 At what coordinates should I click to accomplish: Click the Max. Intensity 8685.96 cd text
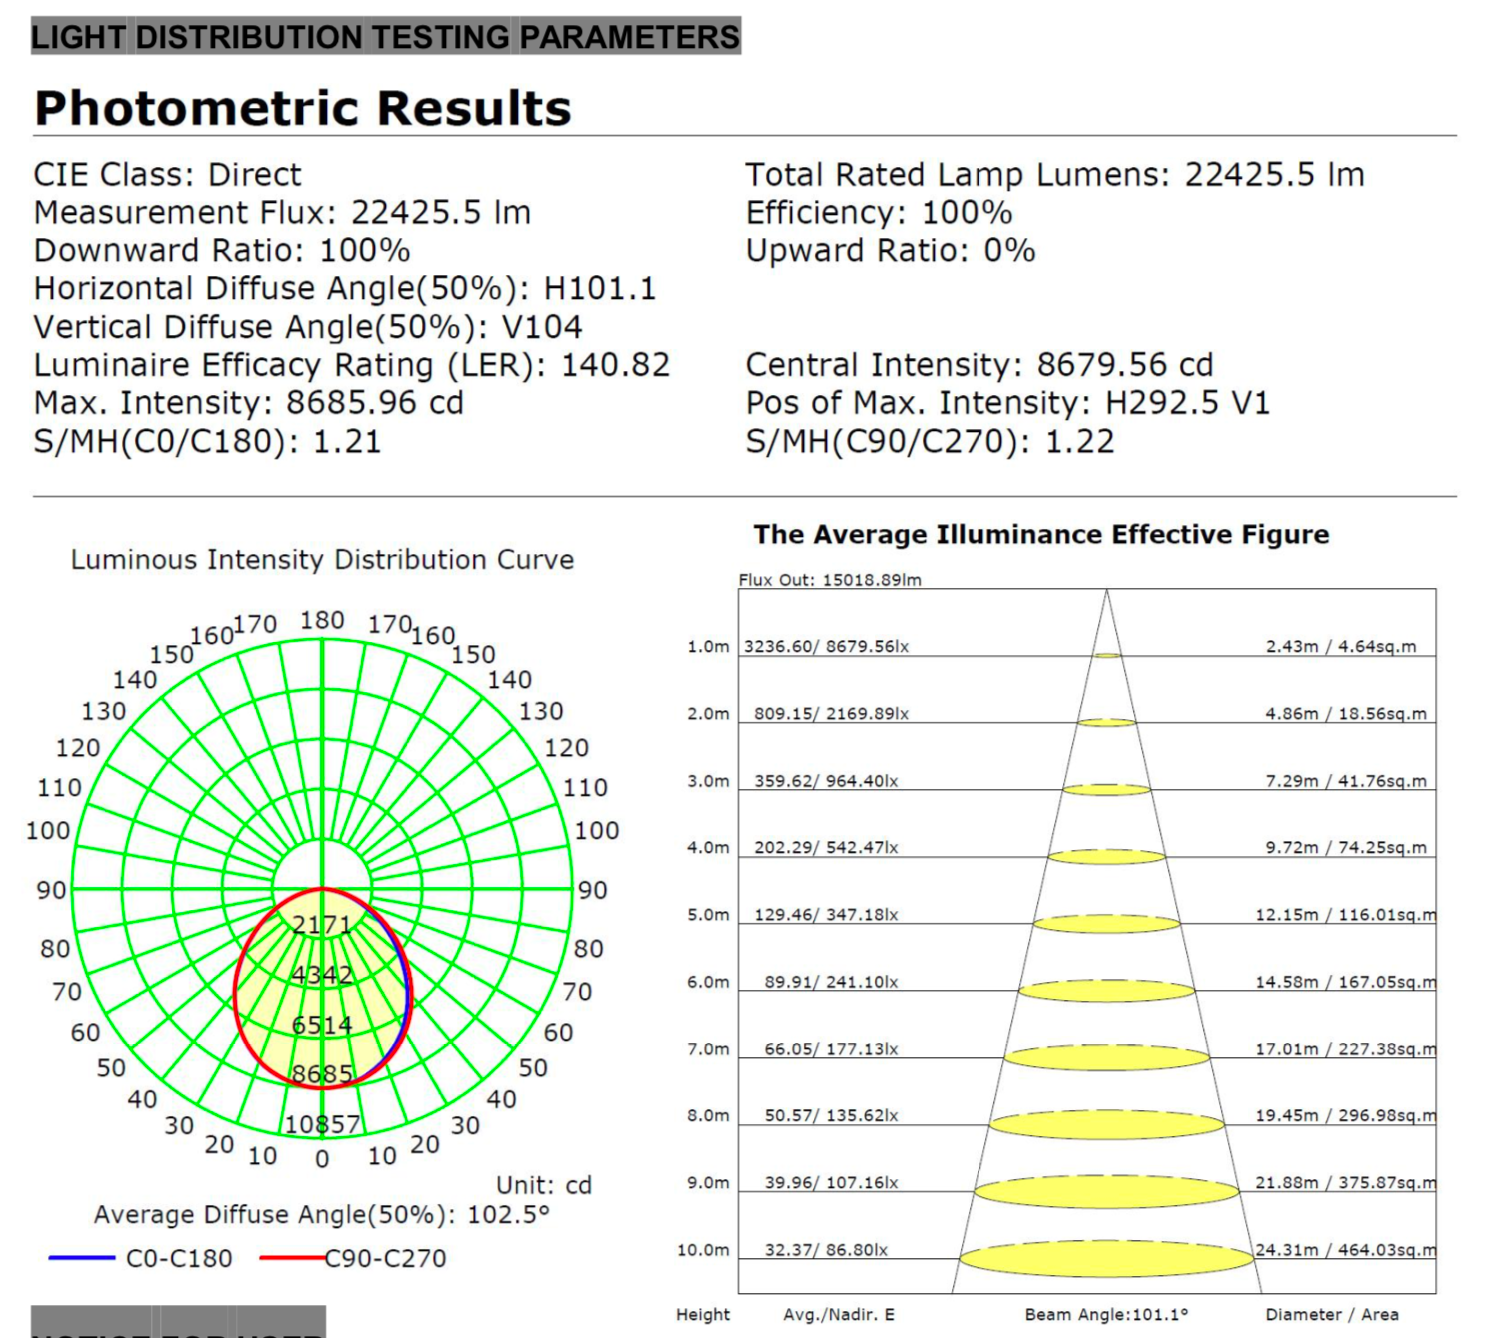pos(249,403)
